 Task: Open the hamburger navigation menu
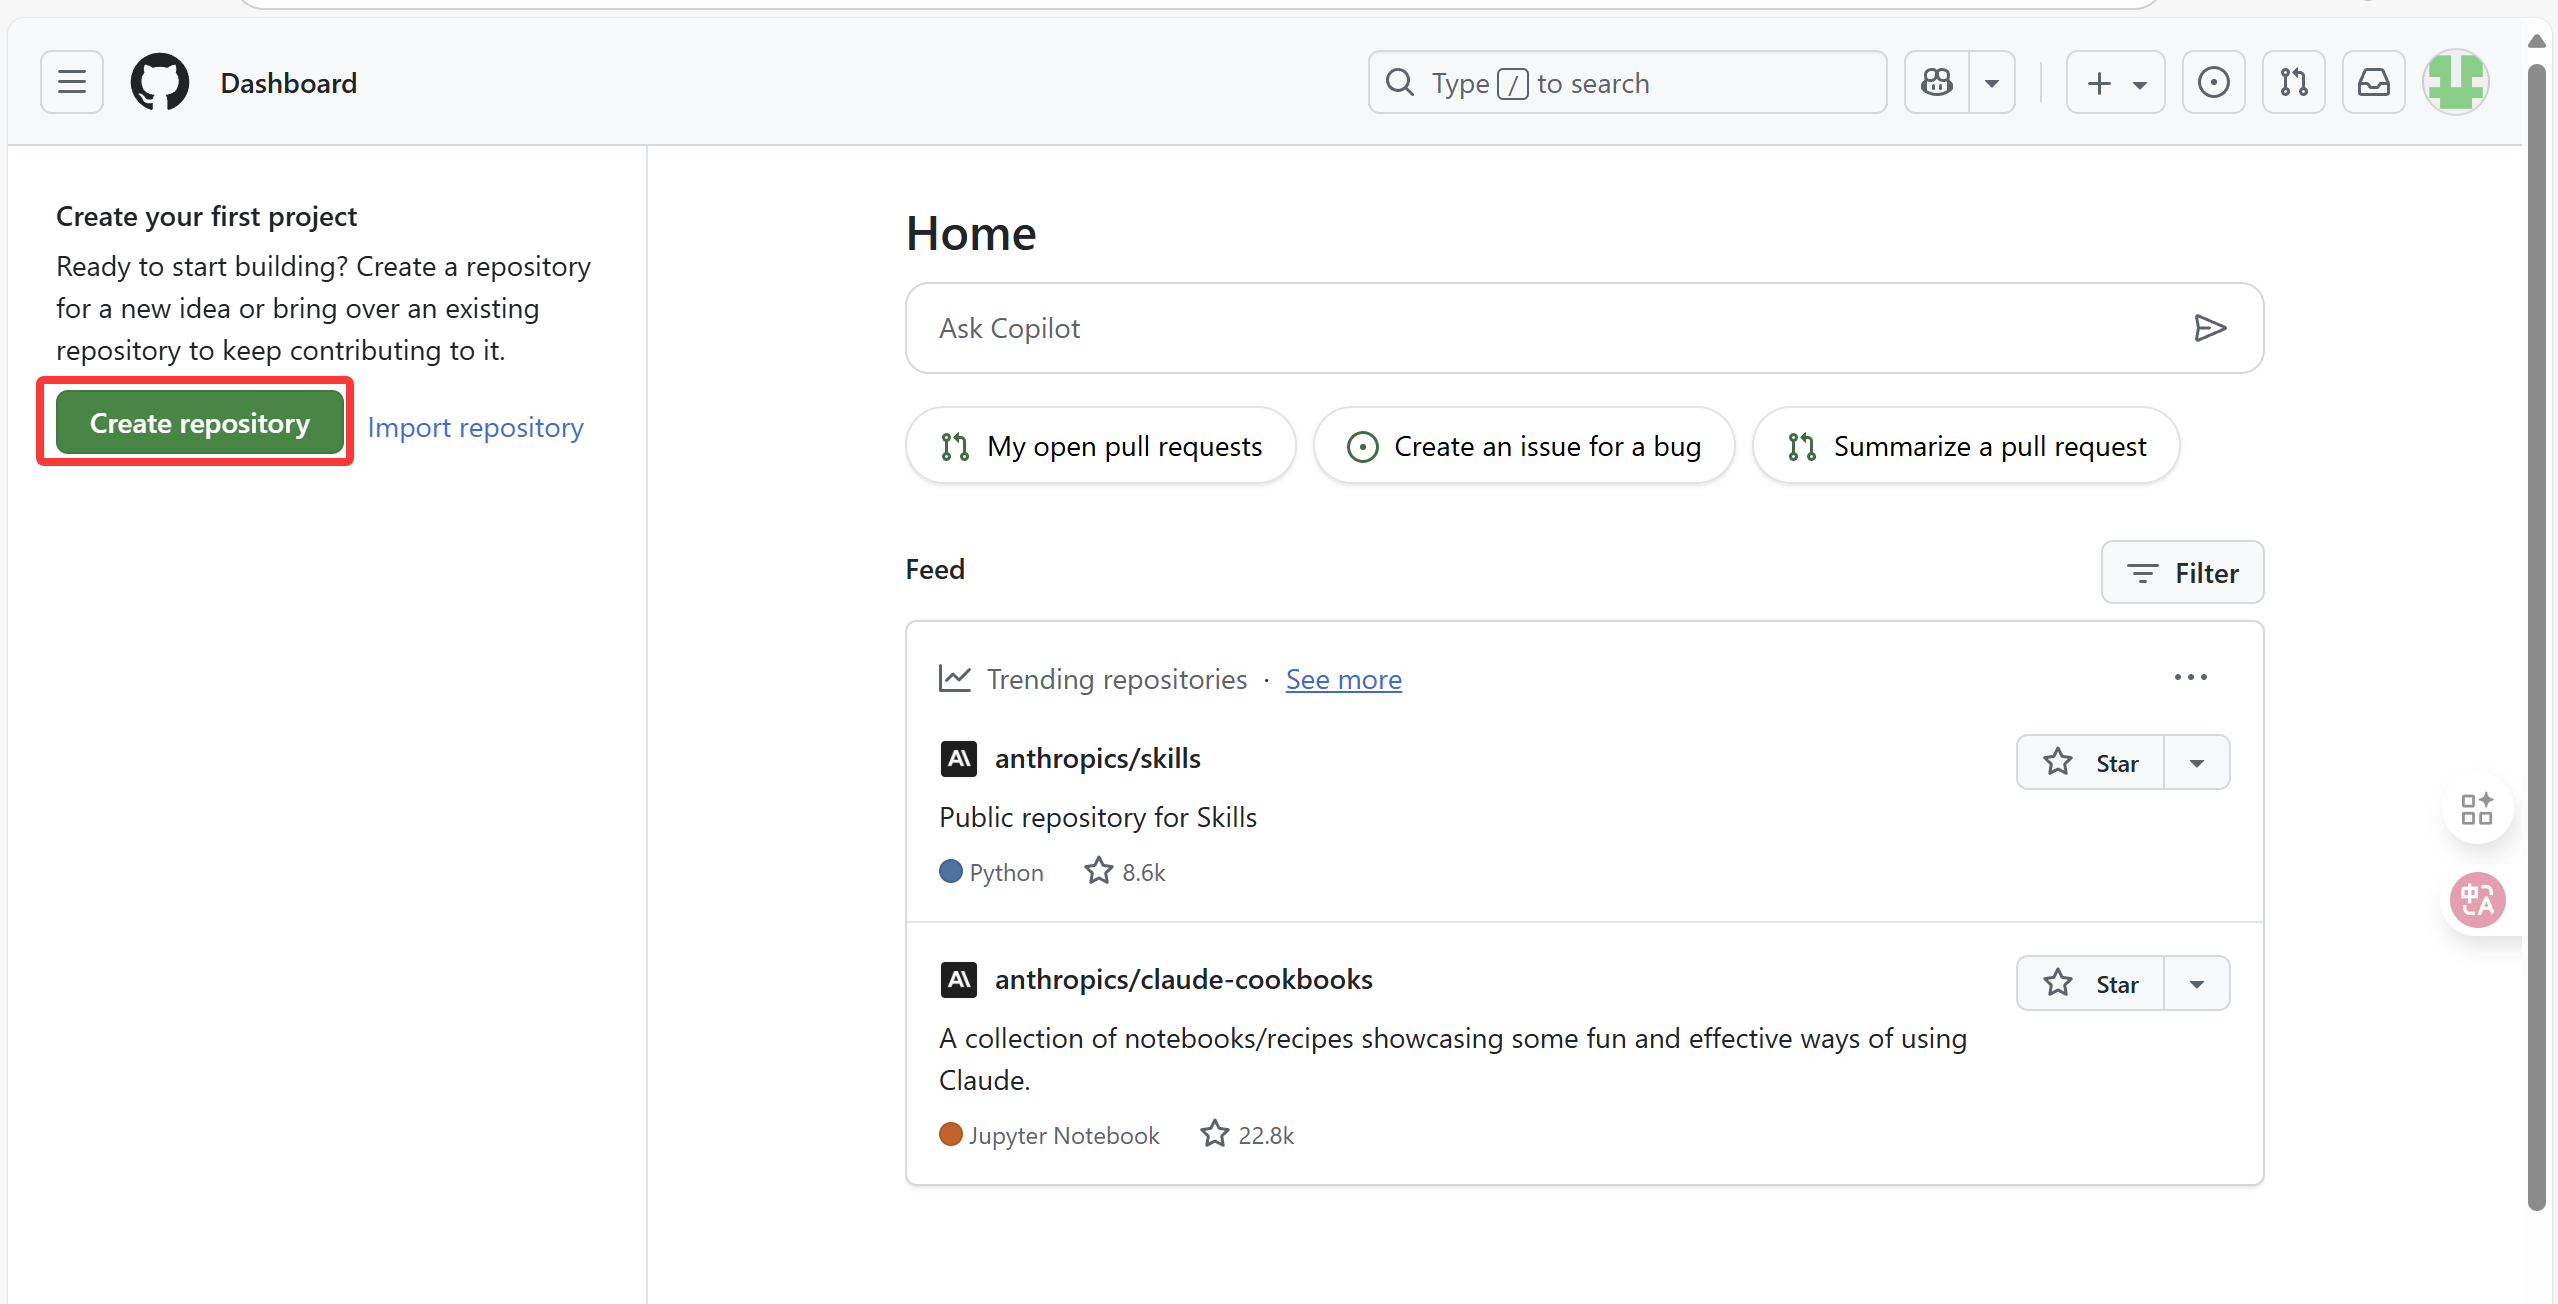pos(72,82)
